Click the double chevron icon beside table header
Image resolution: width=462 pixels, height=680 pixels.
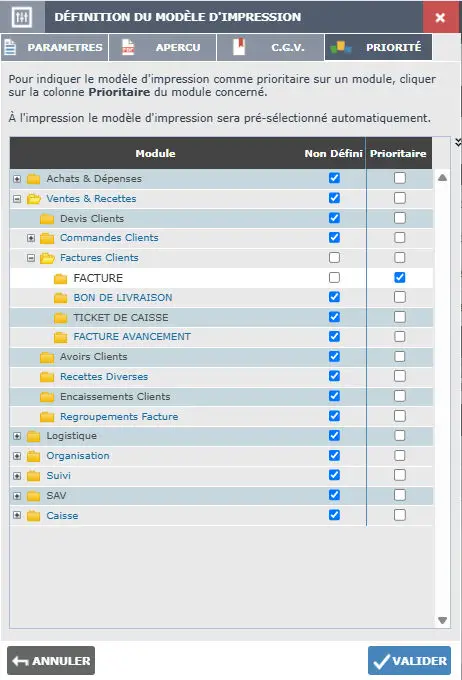458,142
